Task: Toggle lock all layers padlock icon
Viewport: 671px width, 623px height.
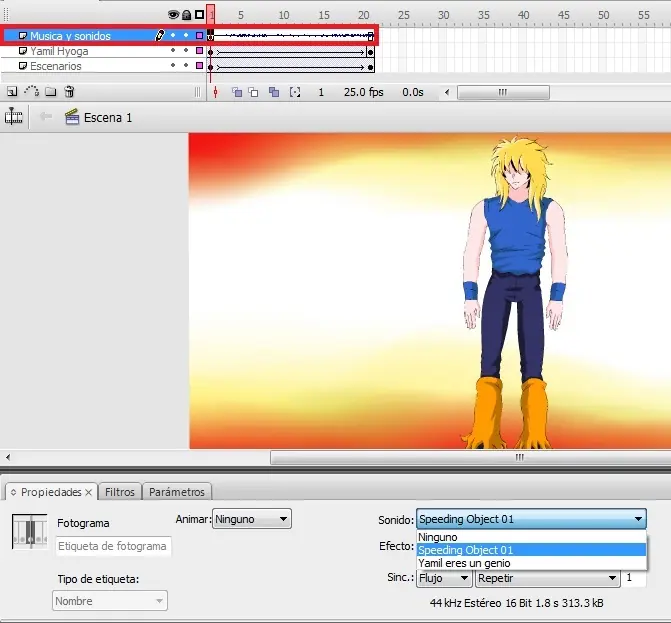Action: tap(187, 15)
